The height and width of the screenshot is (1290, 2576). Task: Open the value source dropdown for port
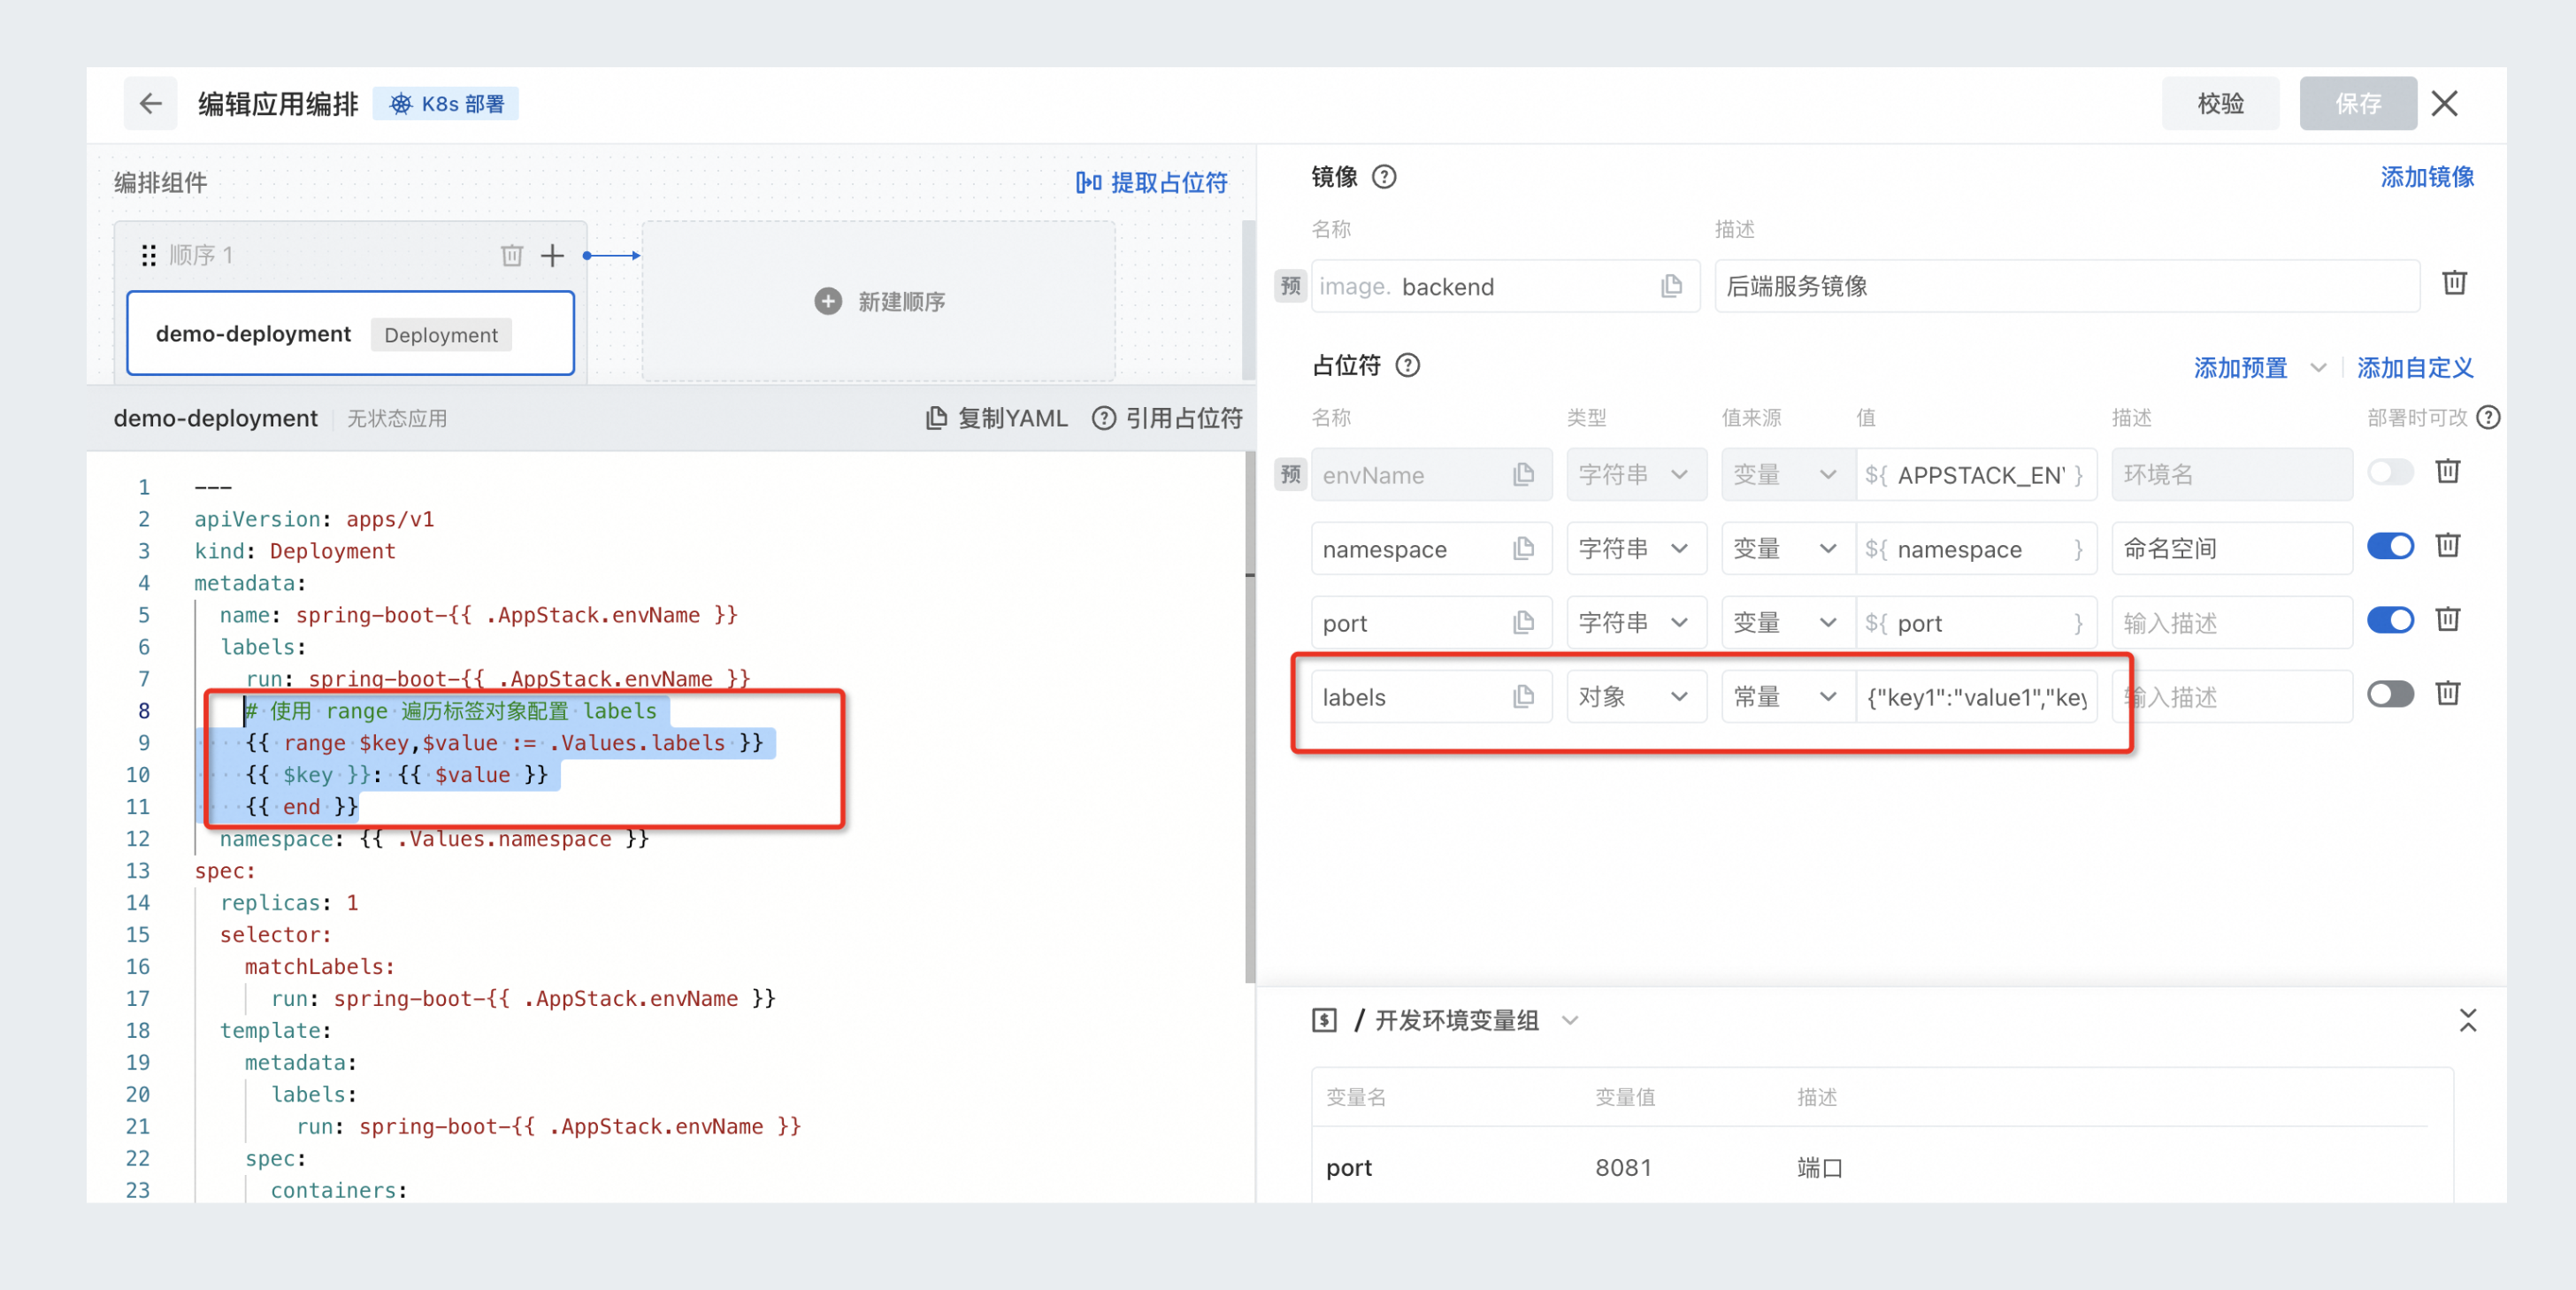tap(1788, 623)
